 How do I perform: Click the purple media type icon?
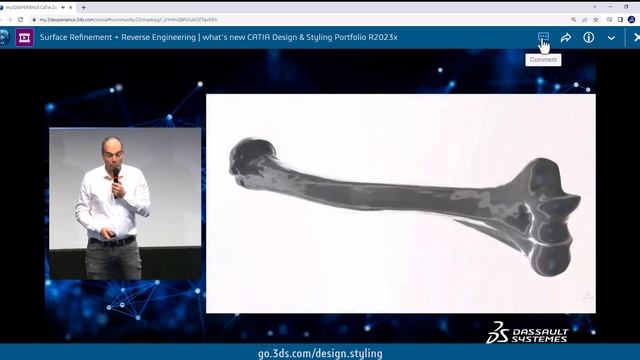[x=24, y=38]
